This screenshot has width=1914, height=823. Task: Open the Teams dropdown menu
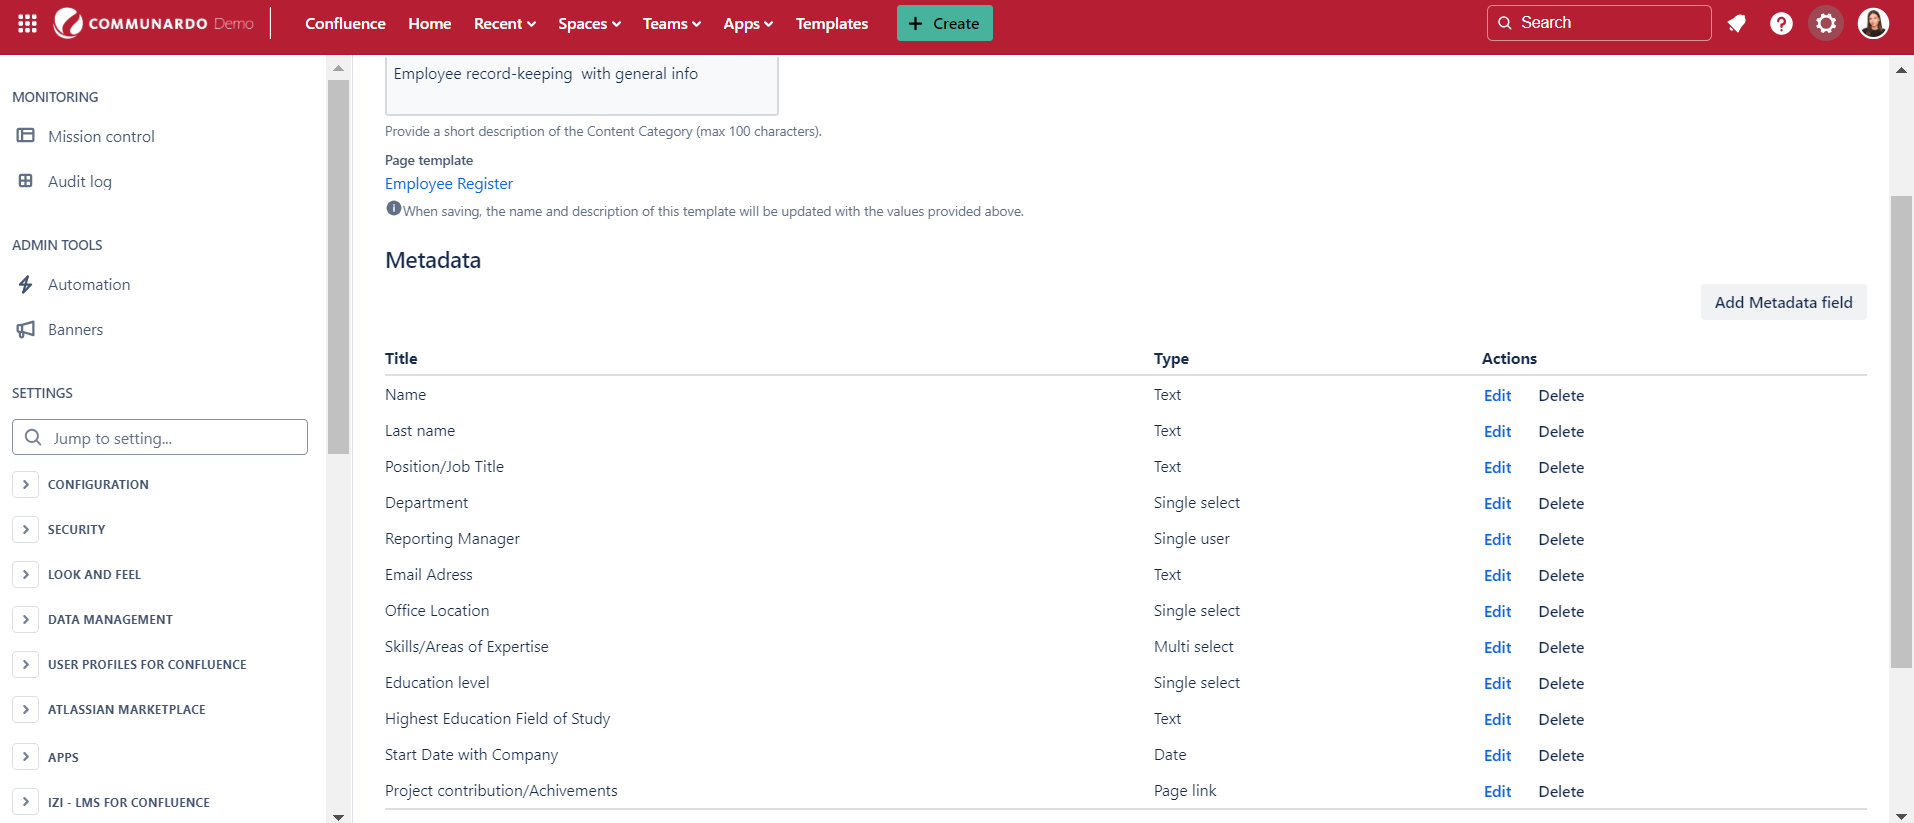click(x=671, y=23)
